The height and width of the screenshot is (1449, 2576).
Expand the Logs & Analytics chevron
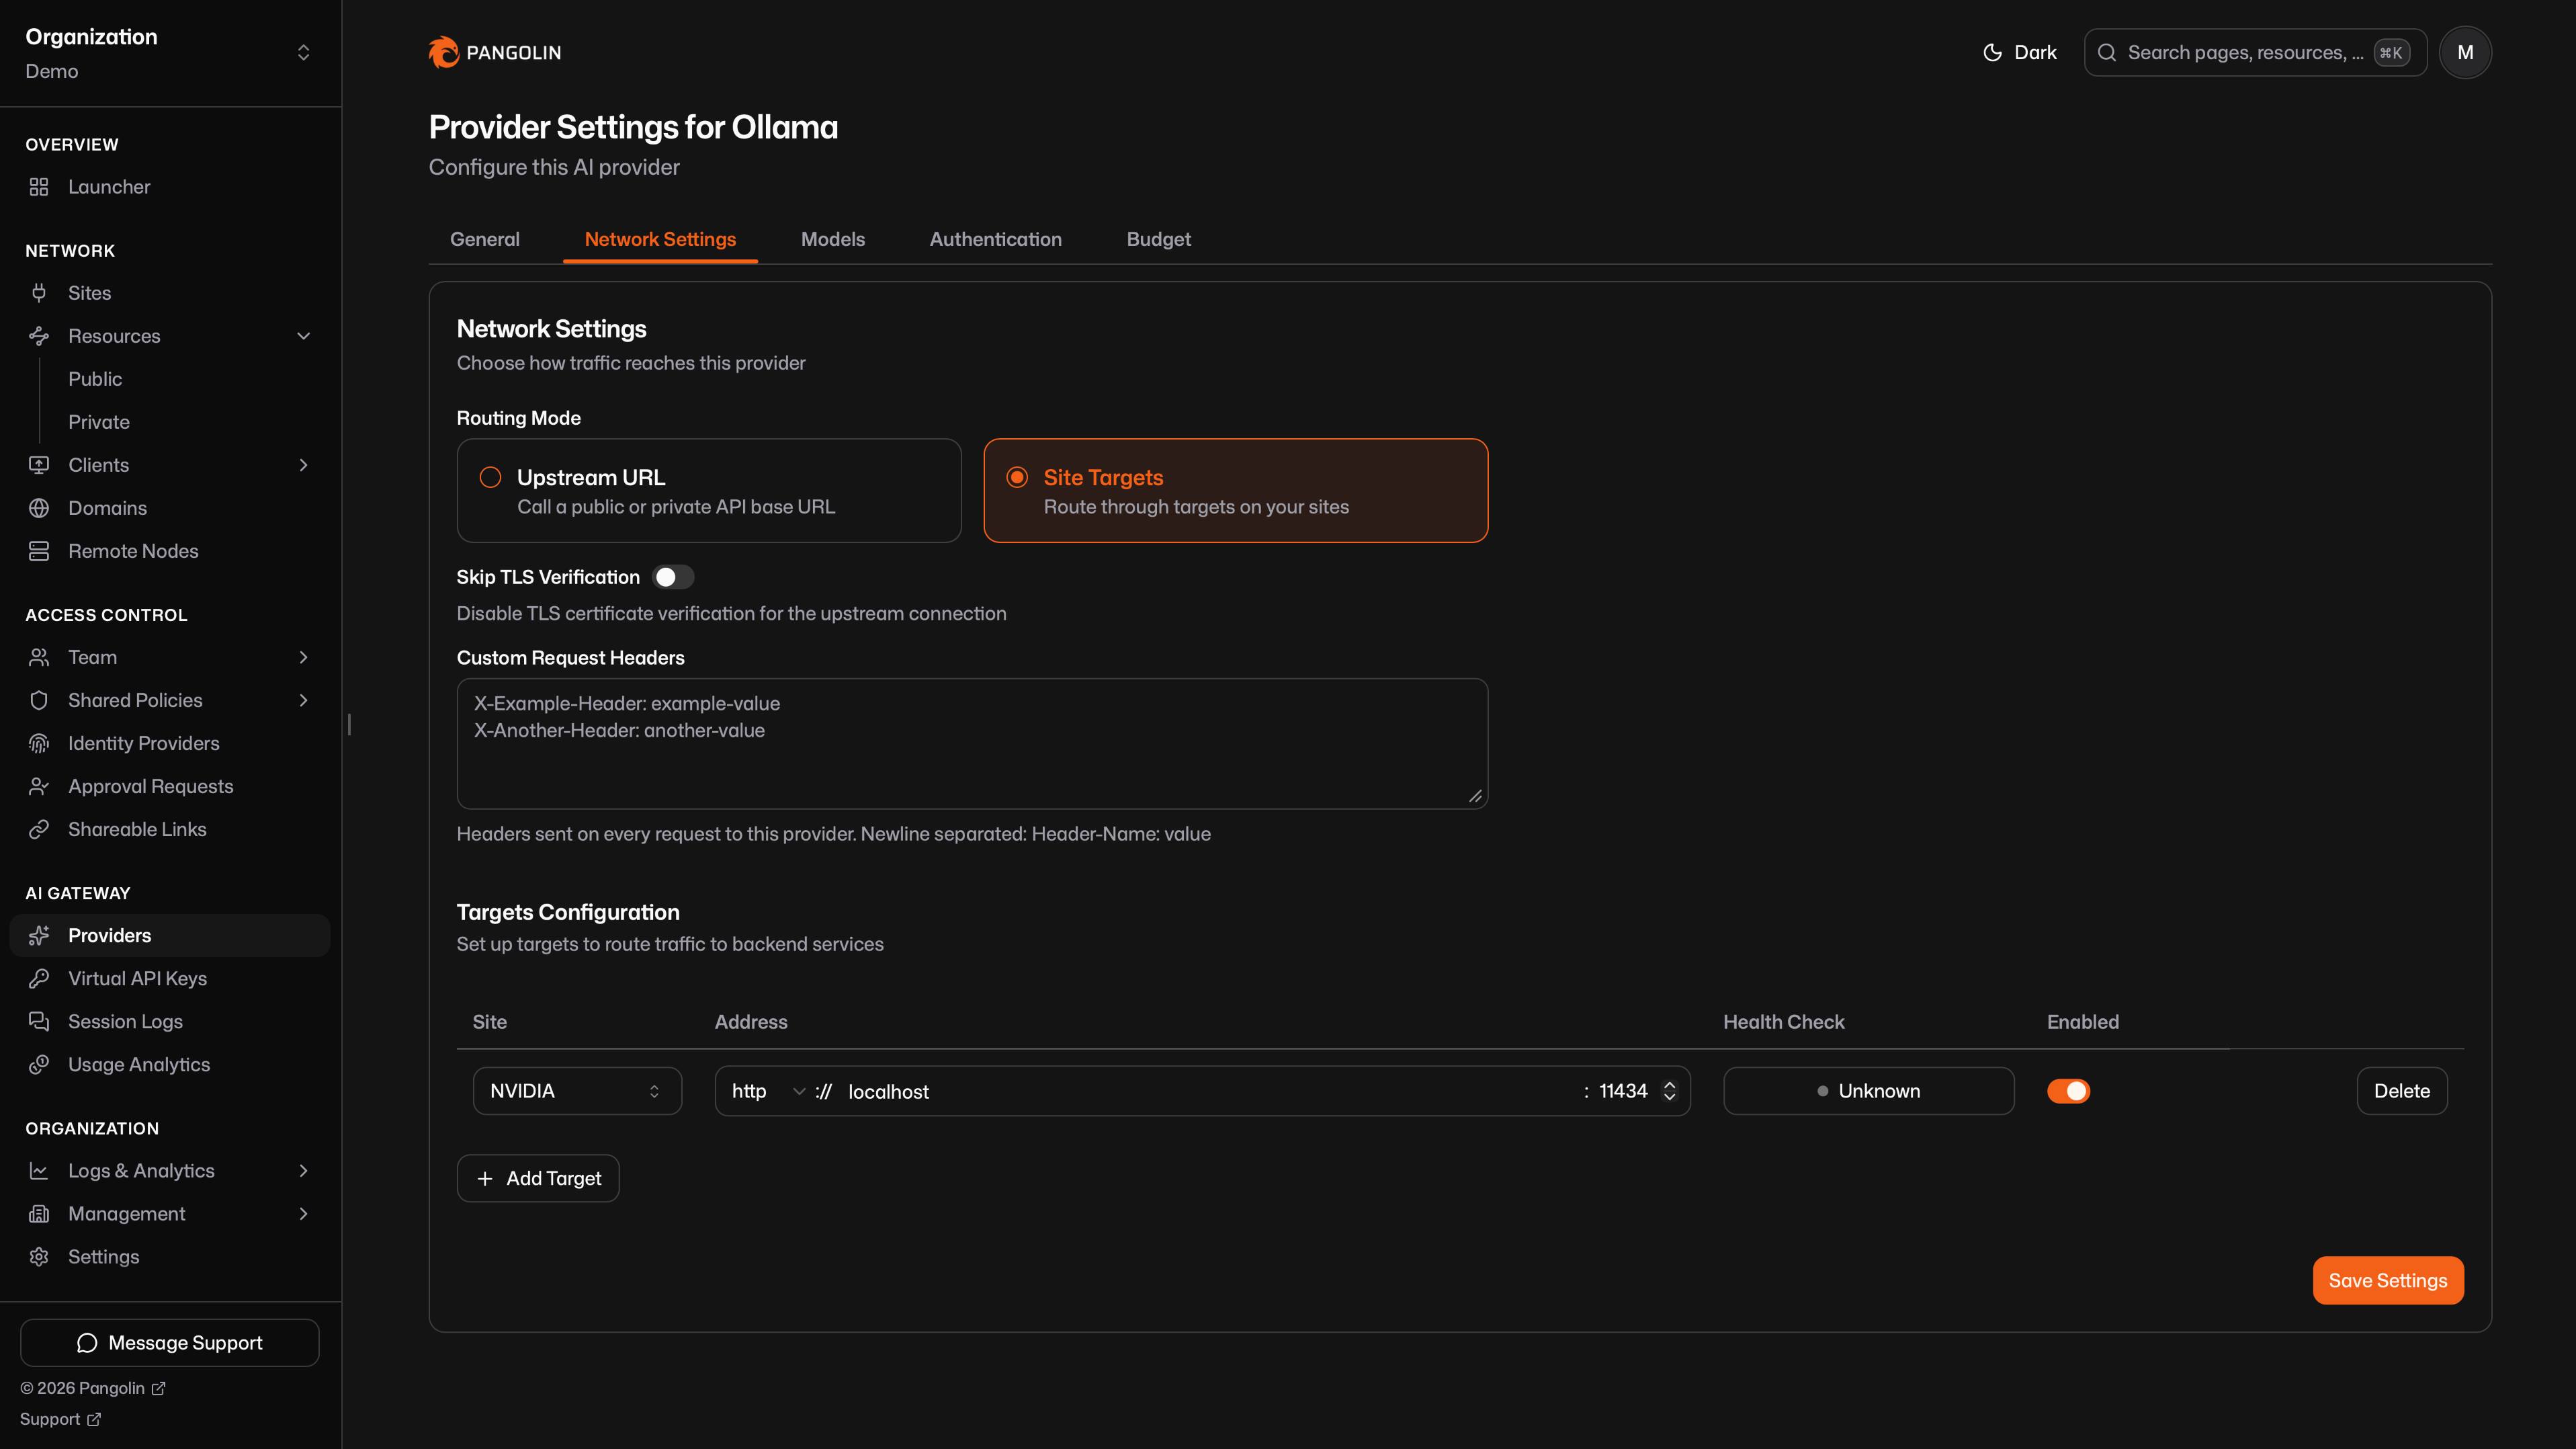coord(303,1170)
